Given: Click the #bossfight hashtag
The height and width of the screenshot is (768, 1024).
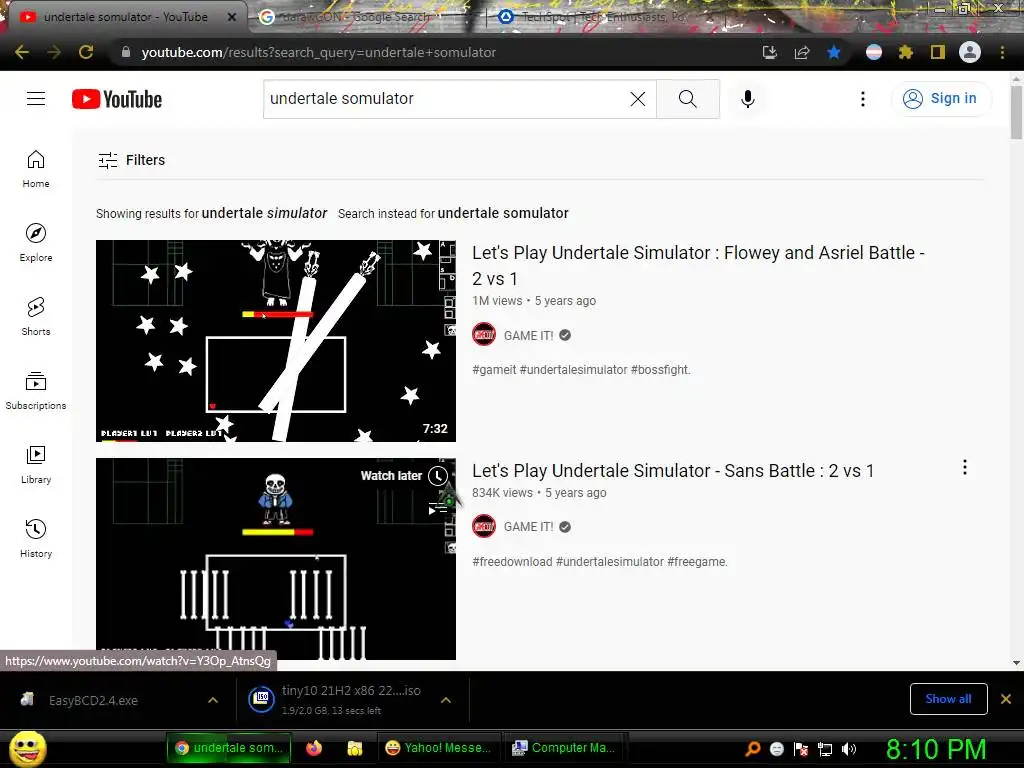Looking at the screenshot, I should (x=660, y=370).
